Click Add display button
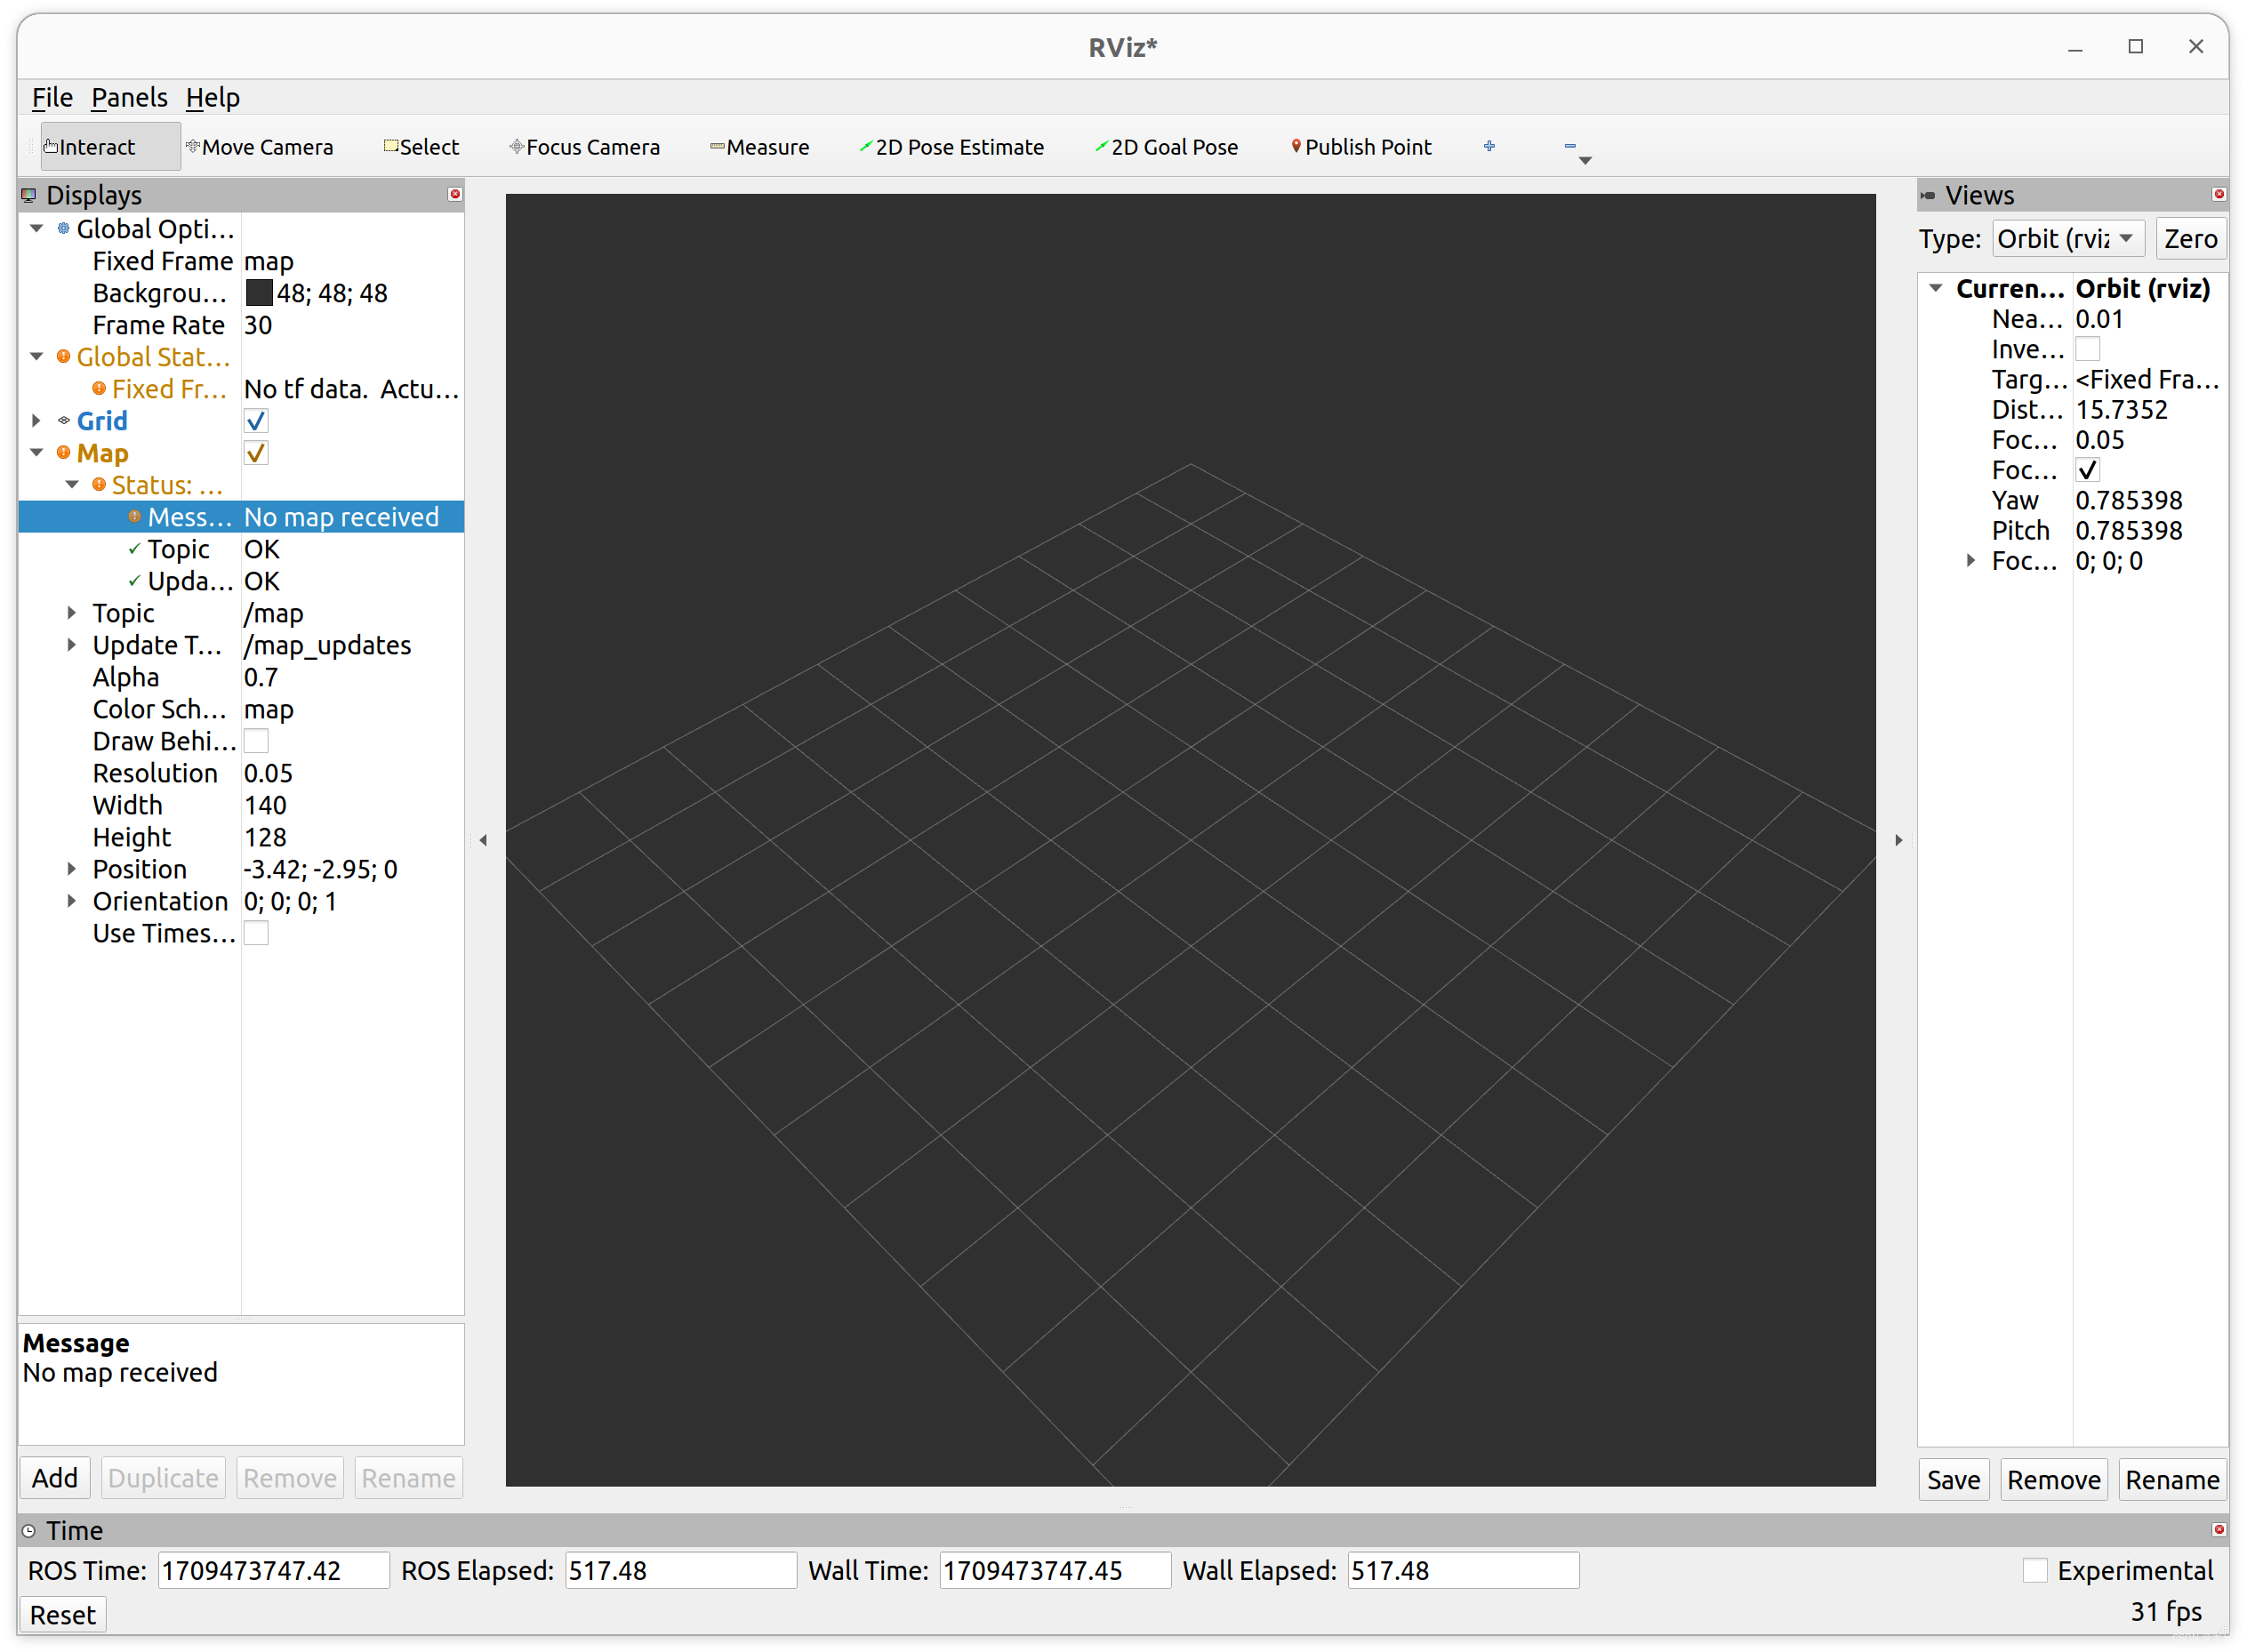 tap(55, 1477)
